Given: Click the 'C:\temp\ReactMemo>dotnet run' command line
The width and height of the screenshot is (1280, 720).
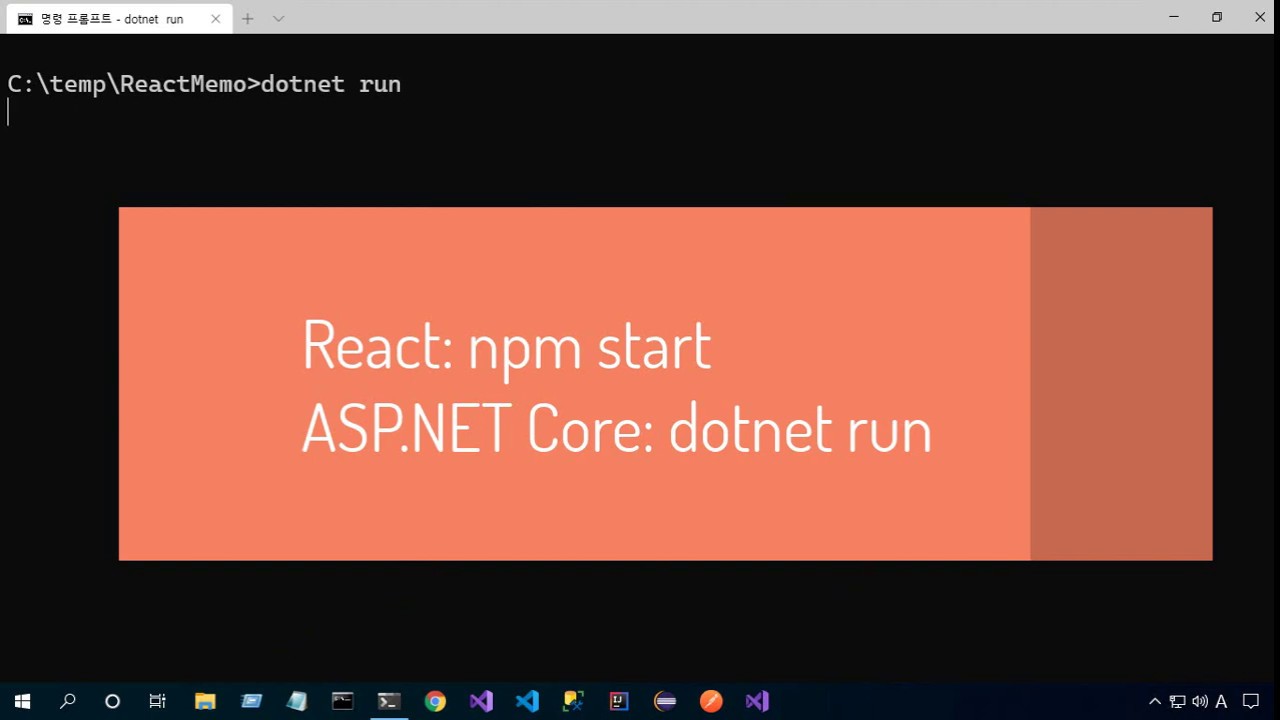Looking at the screenshot, I should [204, 84].
